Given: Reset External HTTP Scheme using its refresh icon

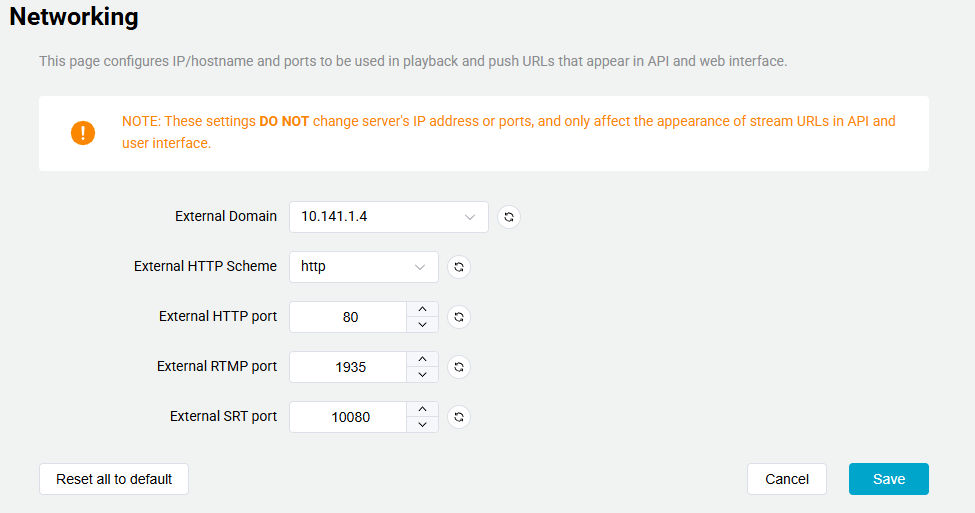Looking at the screenshot, I should click(459, 267).
